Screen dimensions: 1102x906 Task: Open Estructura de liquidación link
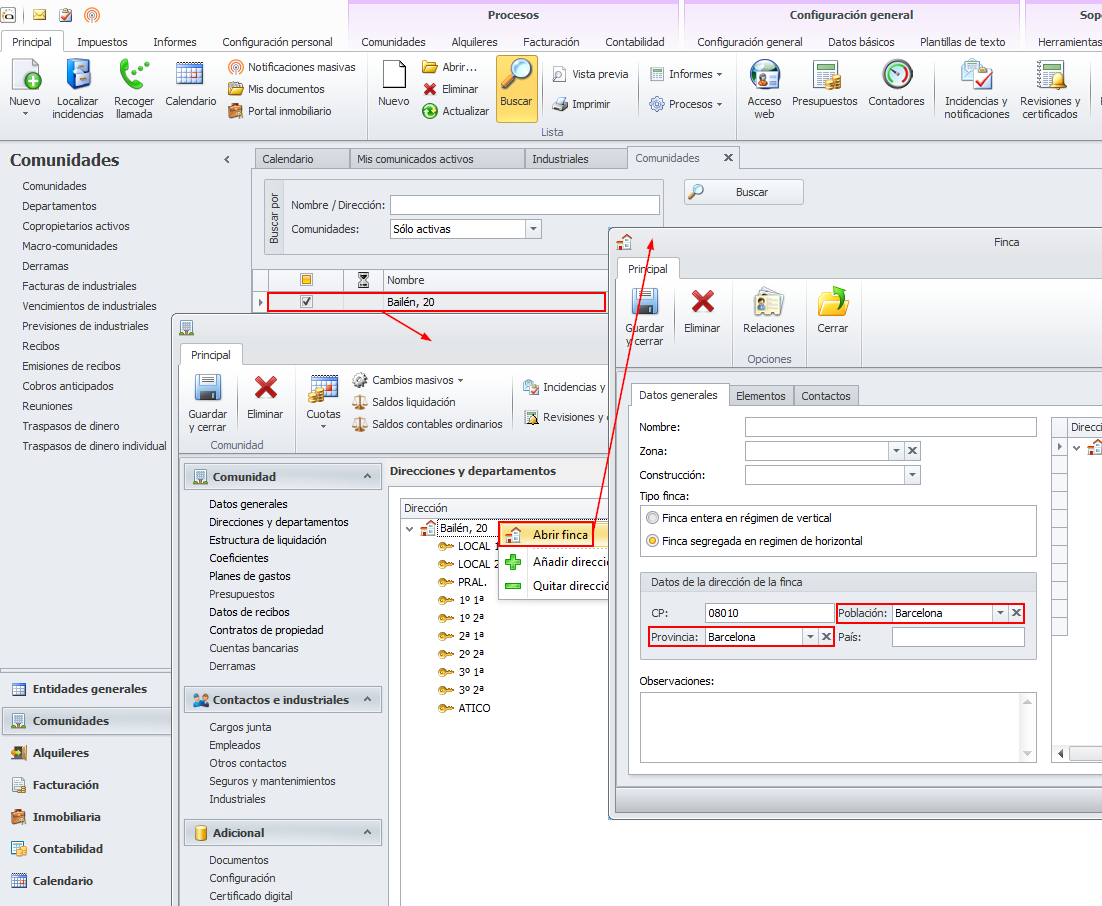click(x=267, y=540)
